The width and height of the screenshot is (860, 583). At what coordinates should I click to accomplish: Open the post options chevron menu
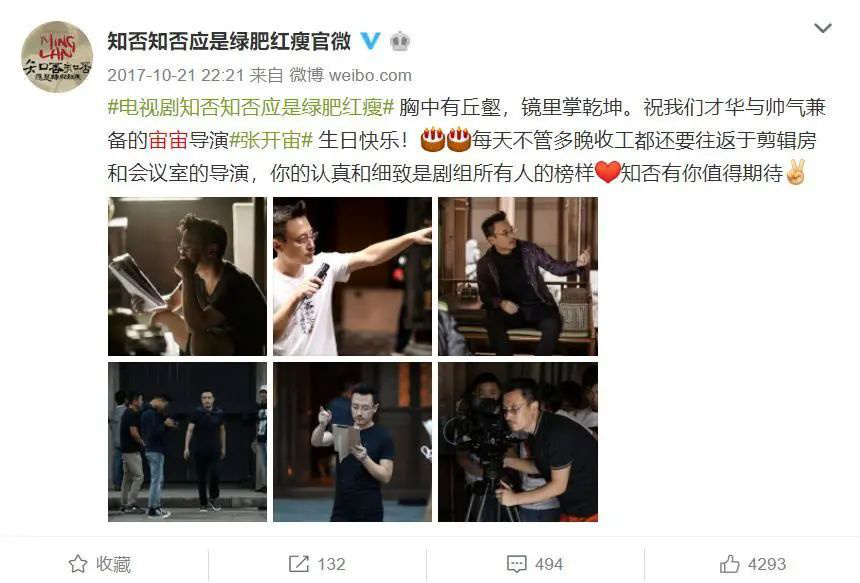823,28
